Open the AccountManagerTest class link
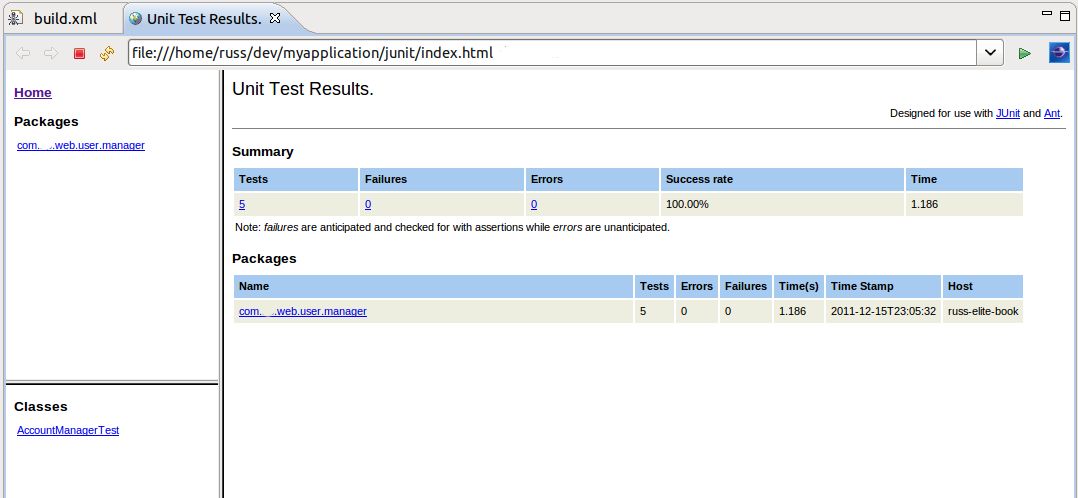Viewport: 1078px width, 498px height. point(68,431)
